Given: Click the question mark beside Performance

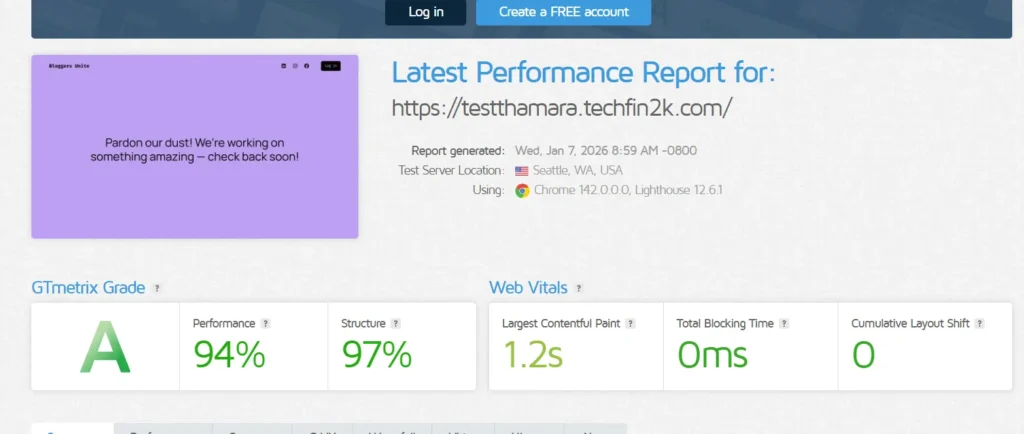Looking at the screenshot, I should [x=265, y=324].
